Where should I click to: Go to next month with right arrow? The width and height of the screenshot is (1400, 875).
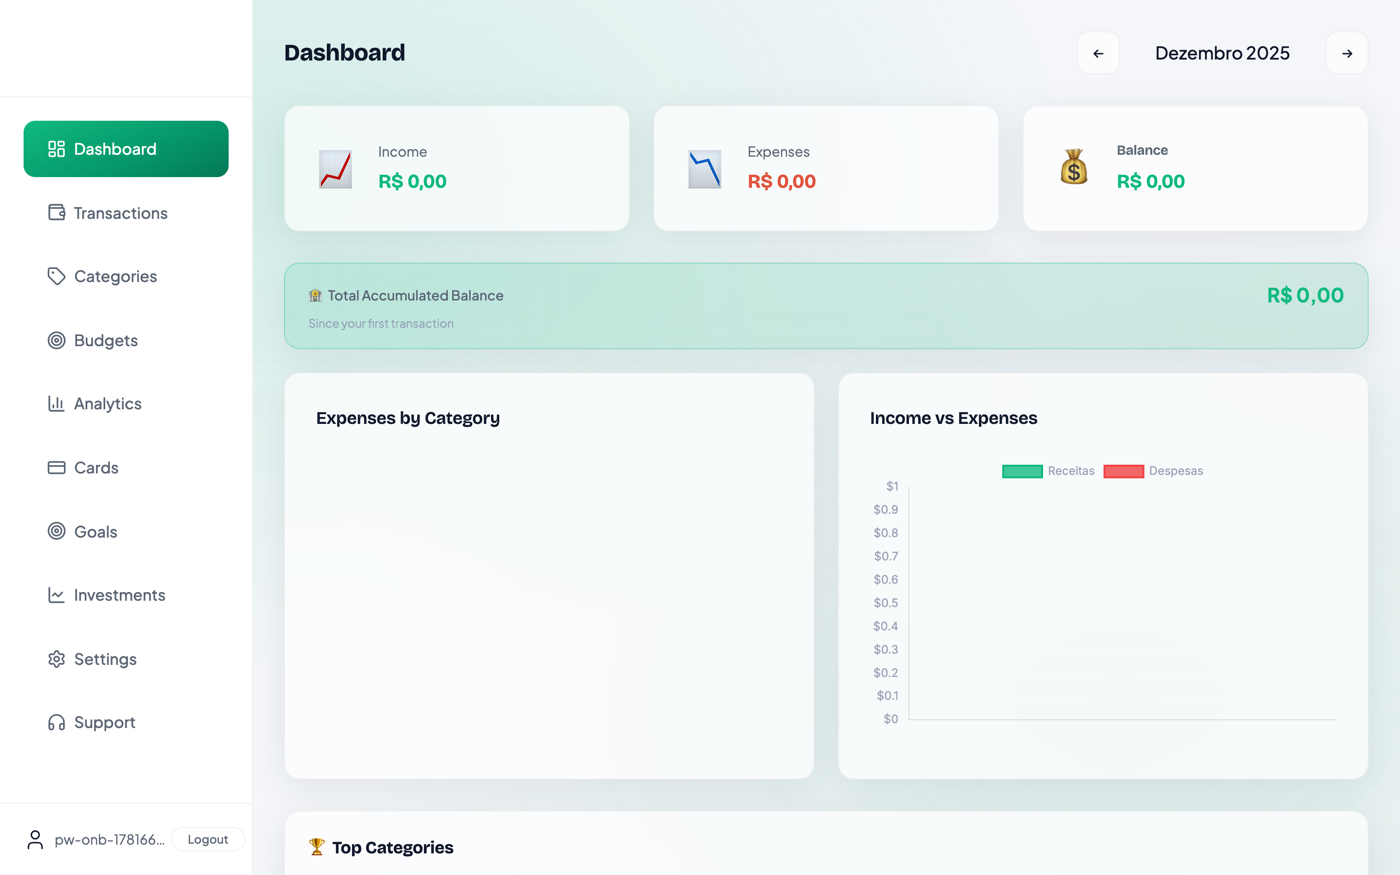point(1347,53)
